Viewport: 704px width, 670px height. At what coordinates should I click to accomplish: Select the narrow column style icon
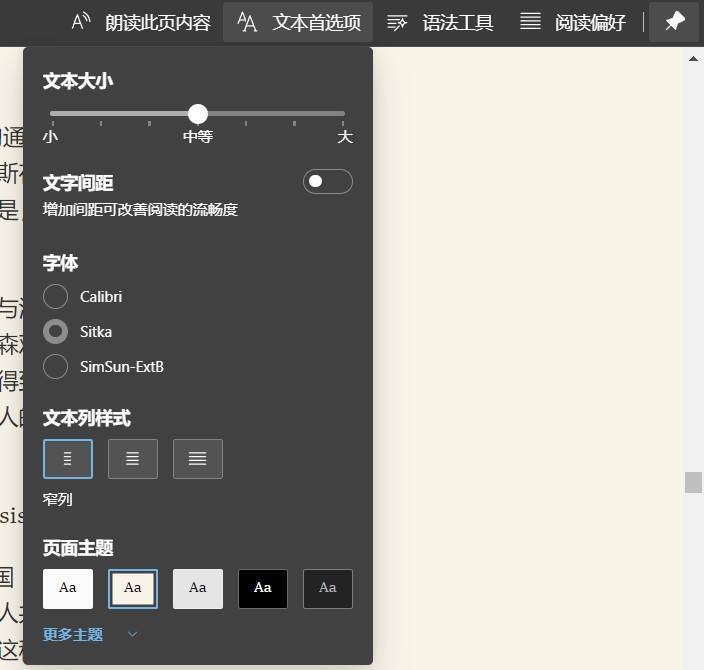68,459
